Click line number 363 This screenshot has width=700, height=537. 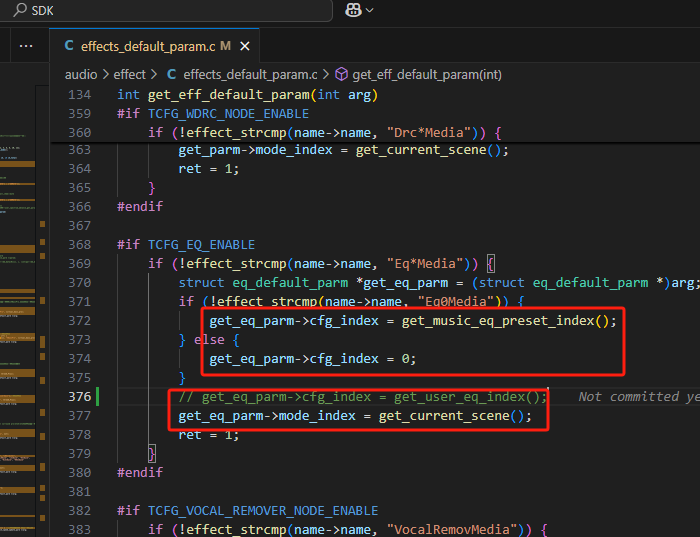[x=79, y=150]
